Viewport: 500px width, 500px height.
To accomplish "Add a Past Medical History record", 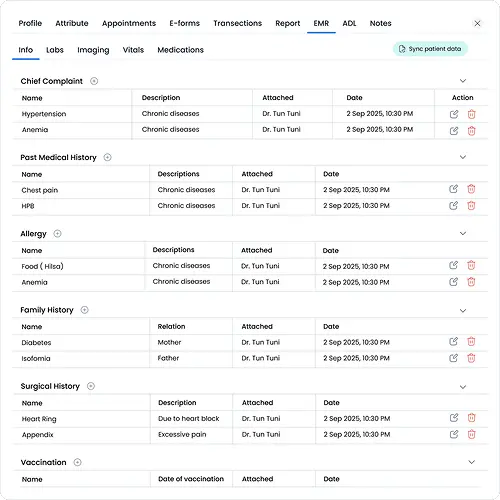I will [107, 157].
